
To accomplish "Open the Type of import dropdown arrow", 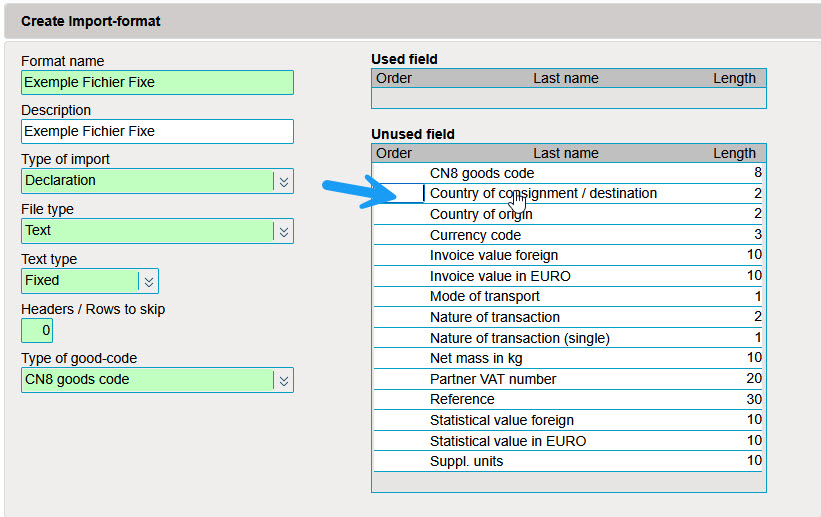I will tap(284, 181).
